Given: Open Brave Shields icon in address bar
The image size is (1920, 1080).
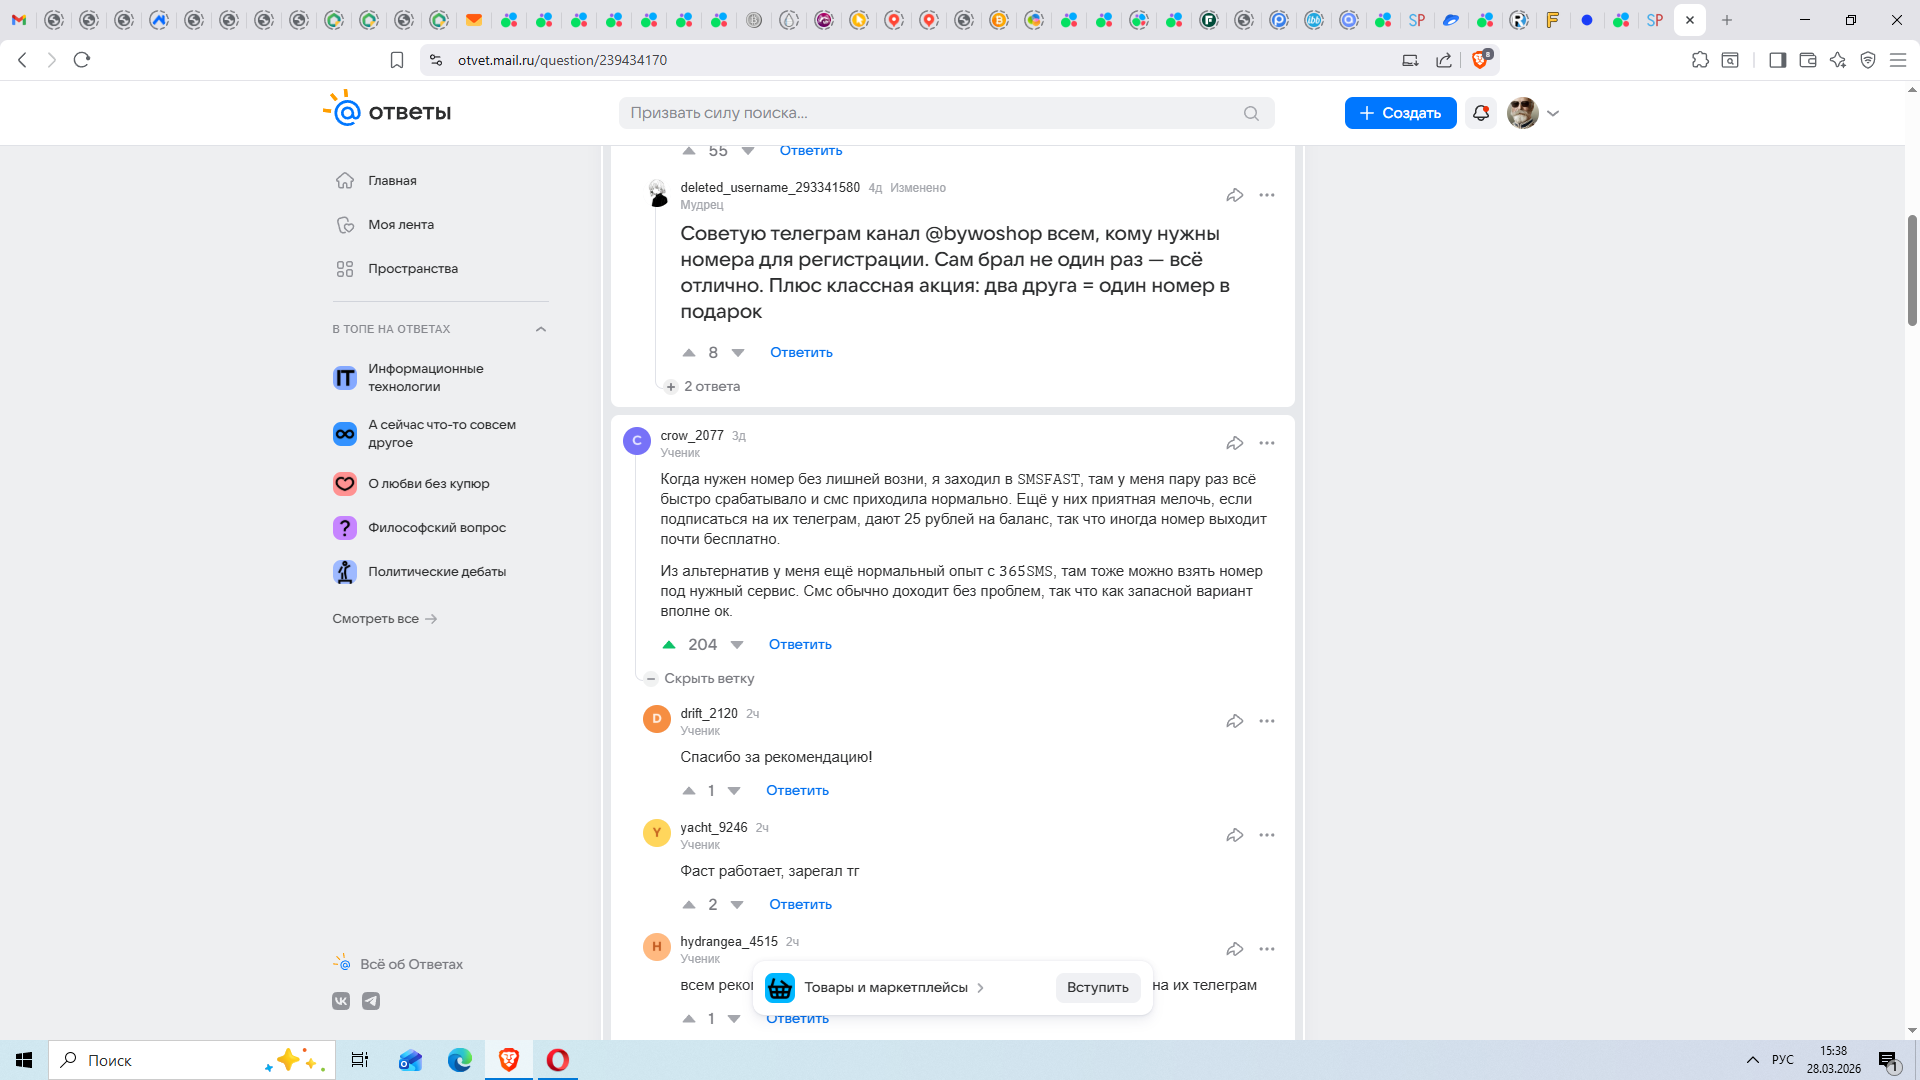Looking at the screenshot, I should [x=1481, y=60].
